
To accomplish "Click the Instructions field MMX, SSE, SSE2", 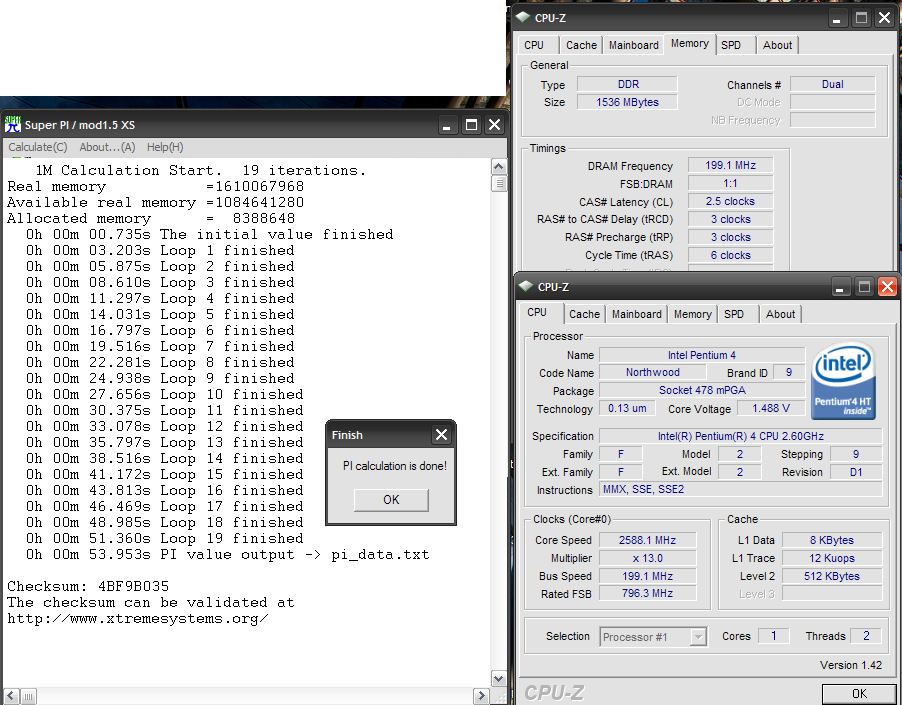I will coord(740,489).
